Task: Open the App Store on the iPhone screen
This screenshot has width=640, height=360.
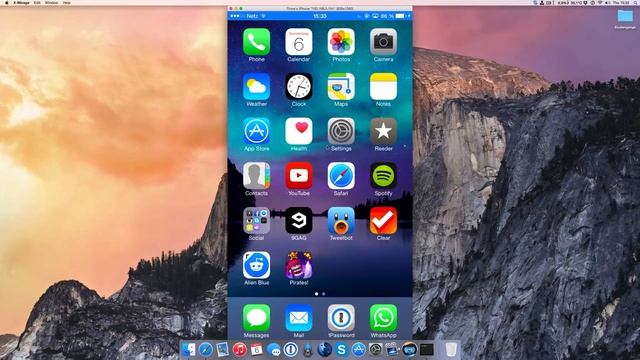Action: tap(256, 131)
